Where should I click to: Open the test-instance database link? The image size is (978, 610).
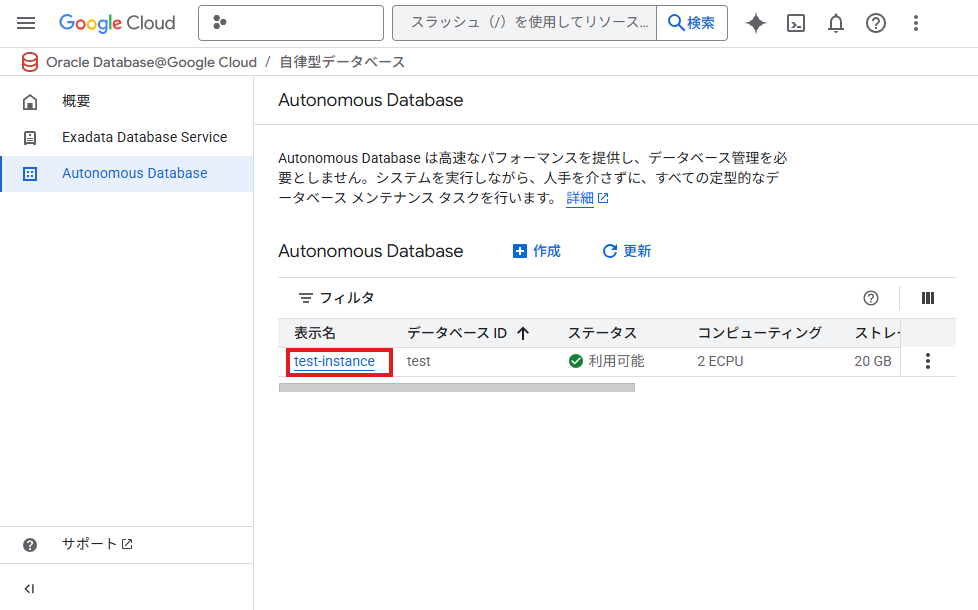[334, 361]
